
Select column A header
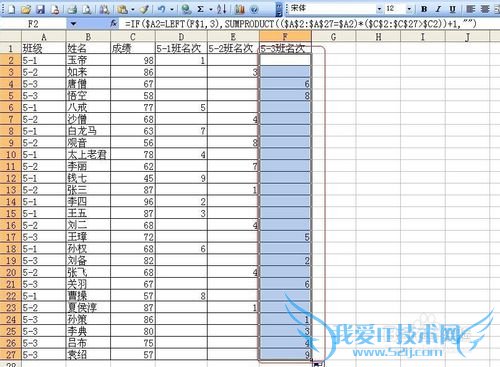pyautogui.click(x=44, y=36)
